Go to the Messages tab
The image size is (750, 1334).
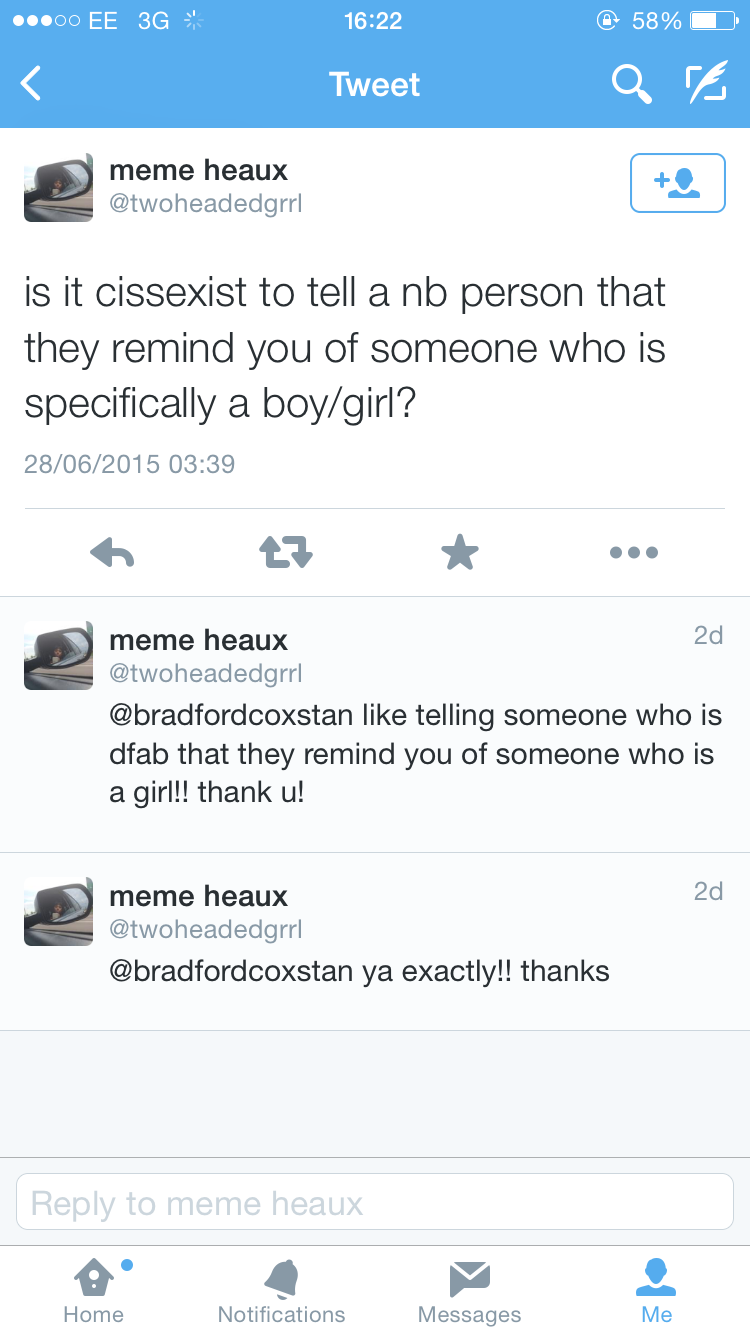[x=469, y=1292]
